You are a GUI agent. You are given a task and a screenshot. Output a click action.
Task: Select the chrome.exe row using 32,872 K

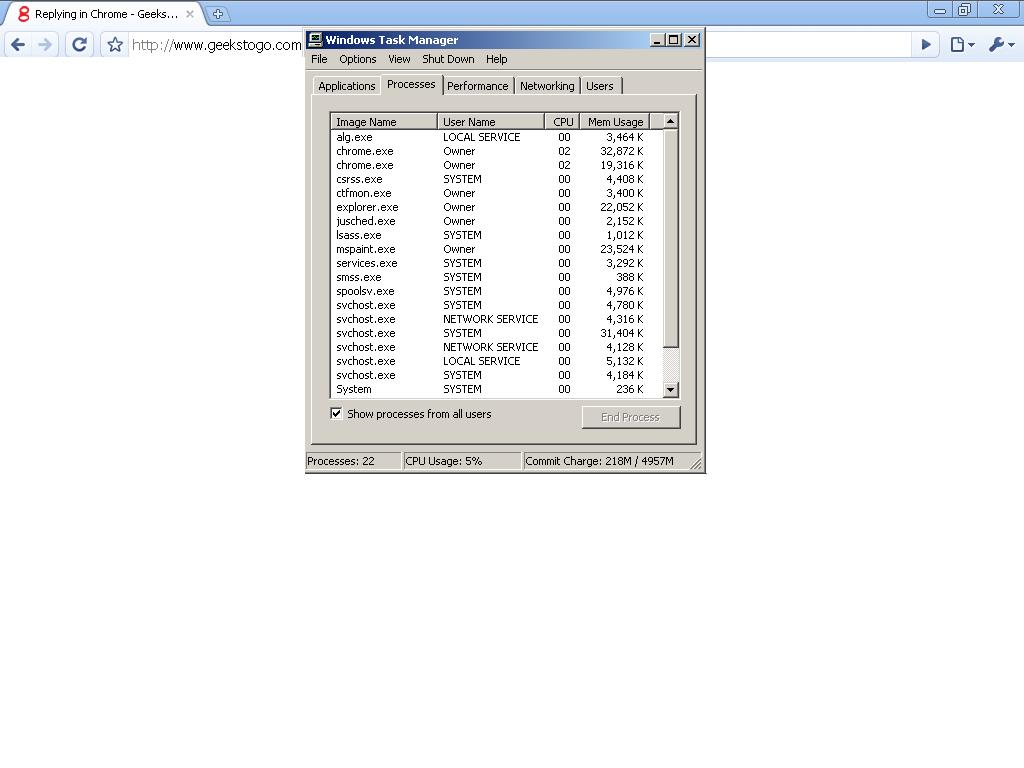coord(496,151)
